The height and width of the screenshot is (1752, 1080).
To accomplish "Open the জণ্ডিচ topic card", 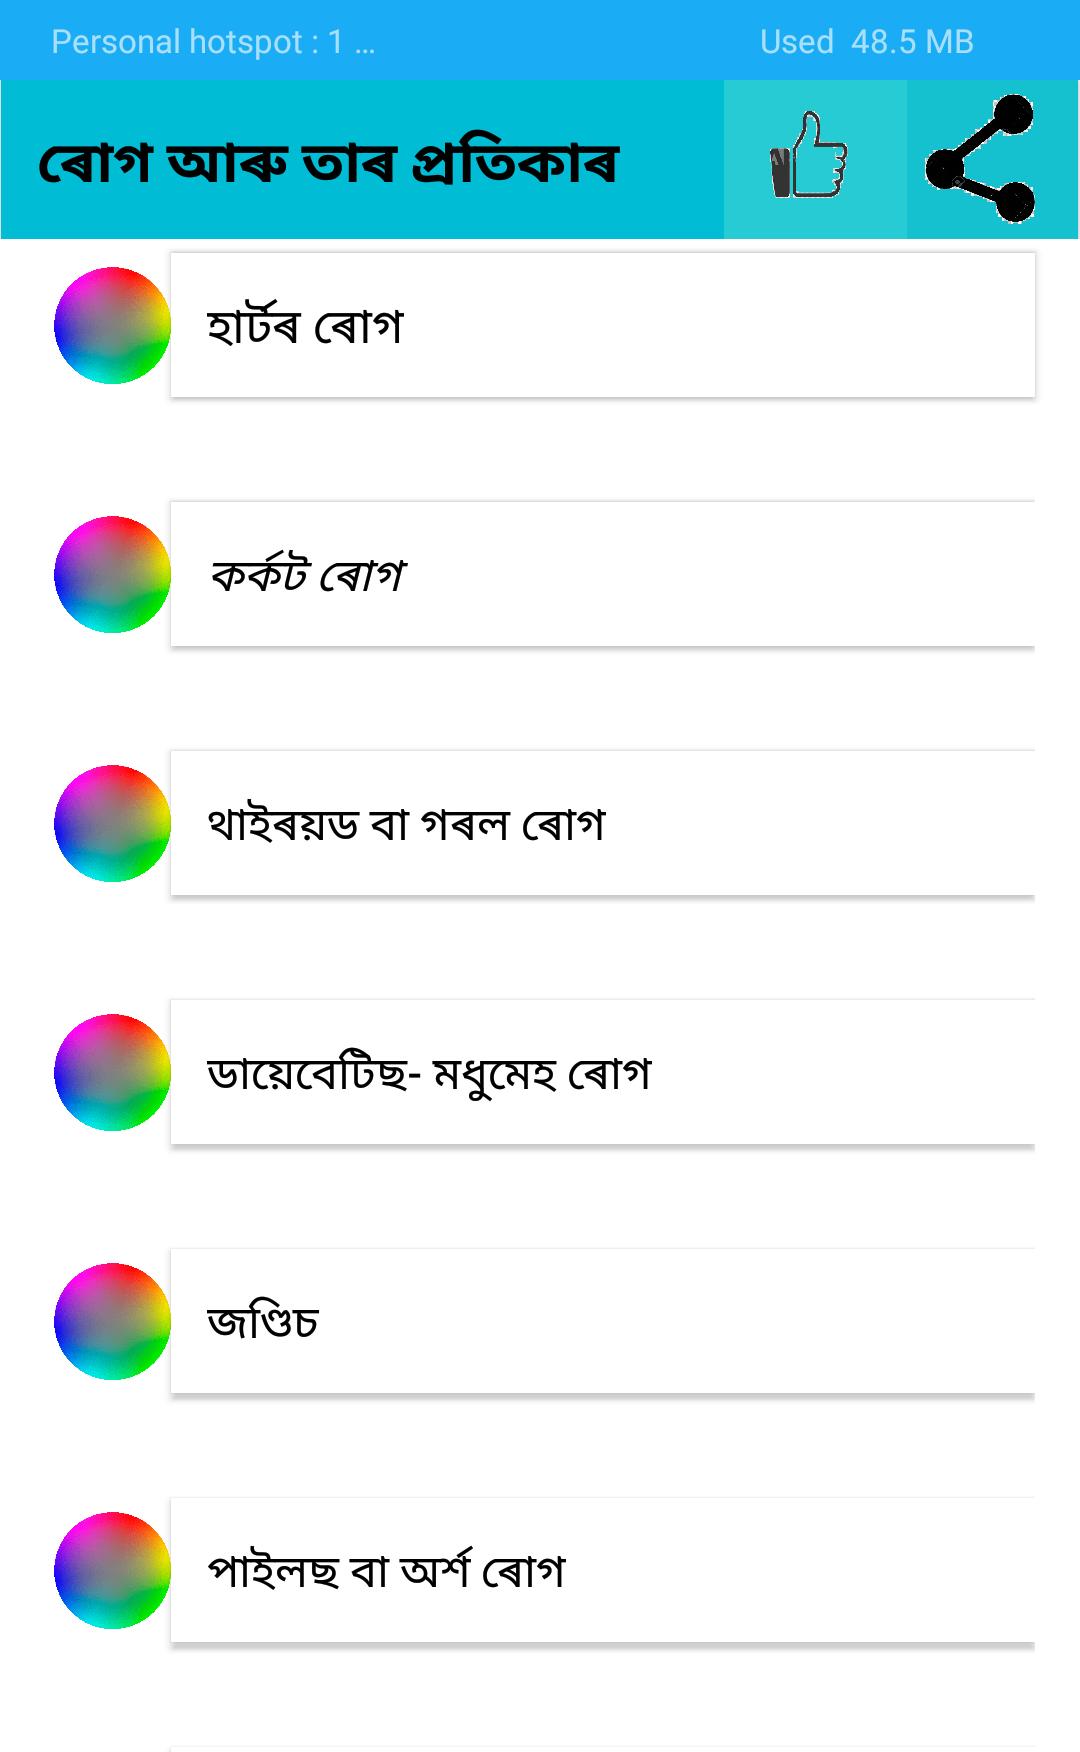I will click(x=263, y=1322).
